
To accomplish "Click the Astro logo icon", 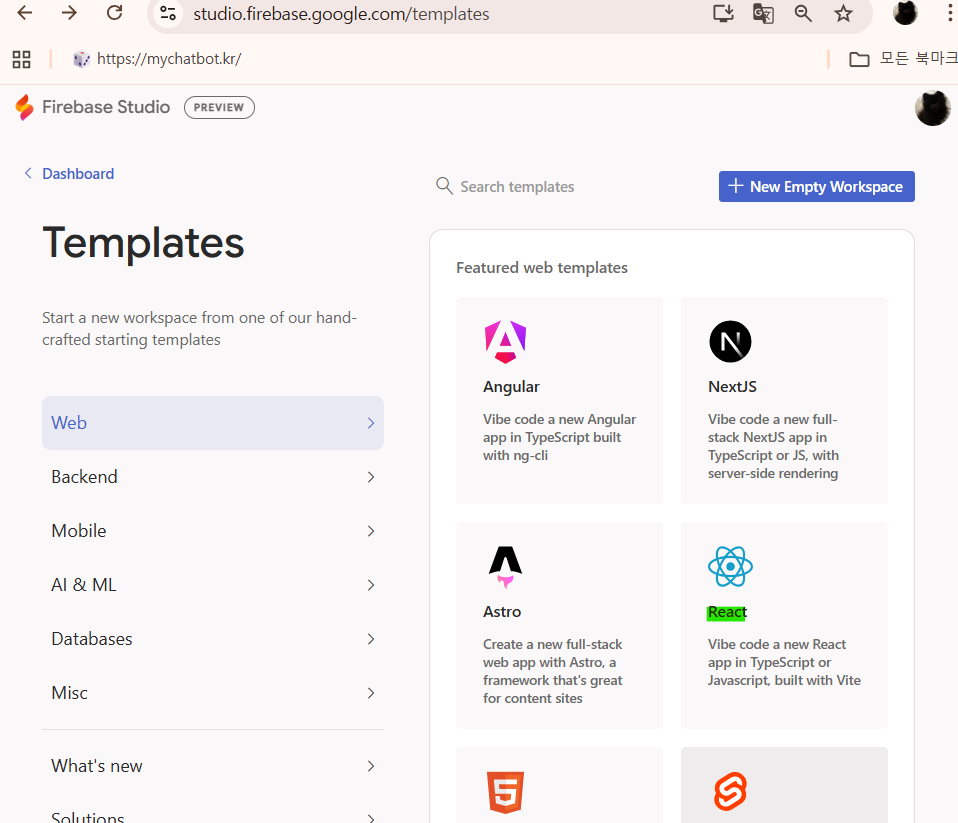I will tap(505, 566).
